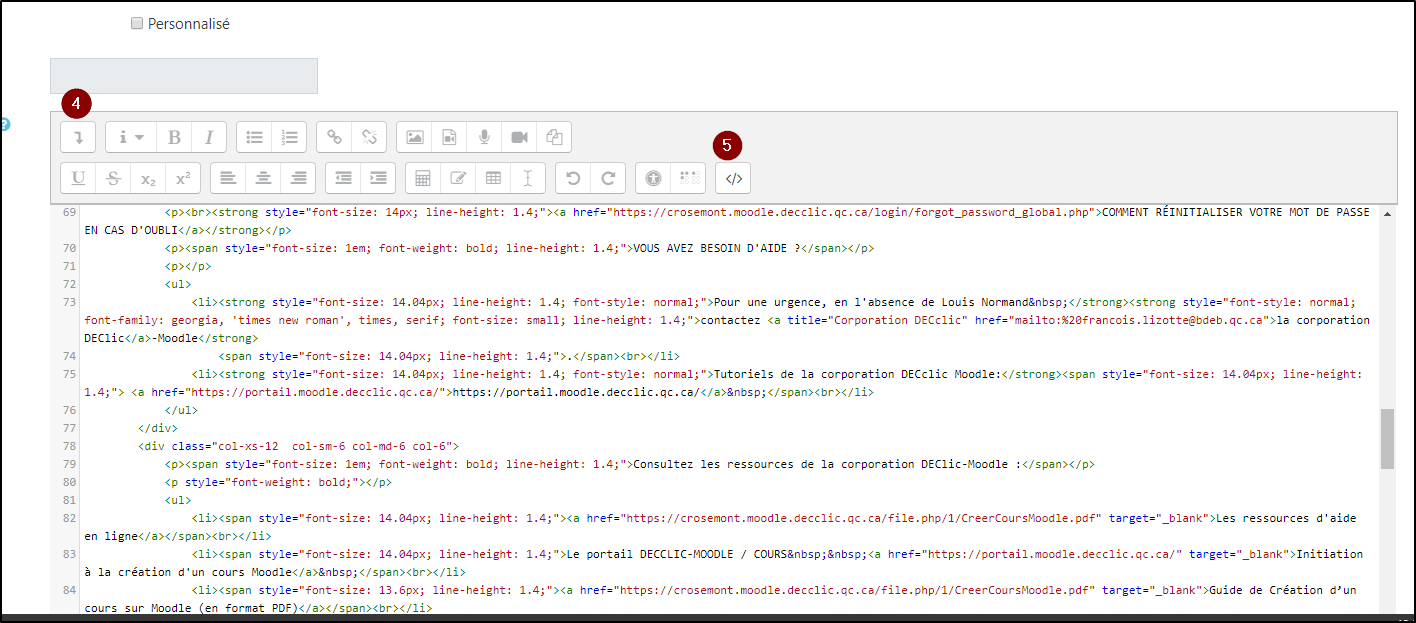This screenshot has width=1416, height=623.
Task: Insert an image via the picture icon
Action: [x=415, y=137]
